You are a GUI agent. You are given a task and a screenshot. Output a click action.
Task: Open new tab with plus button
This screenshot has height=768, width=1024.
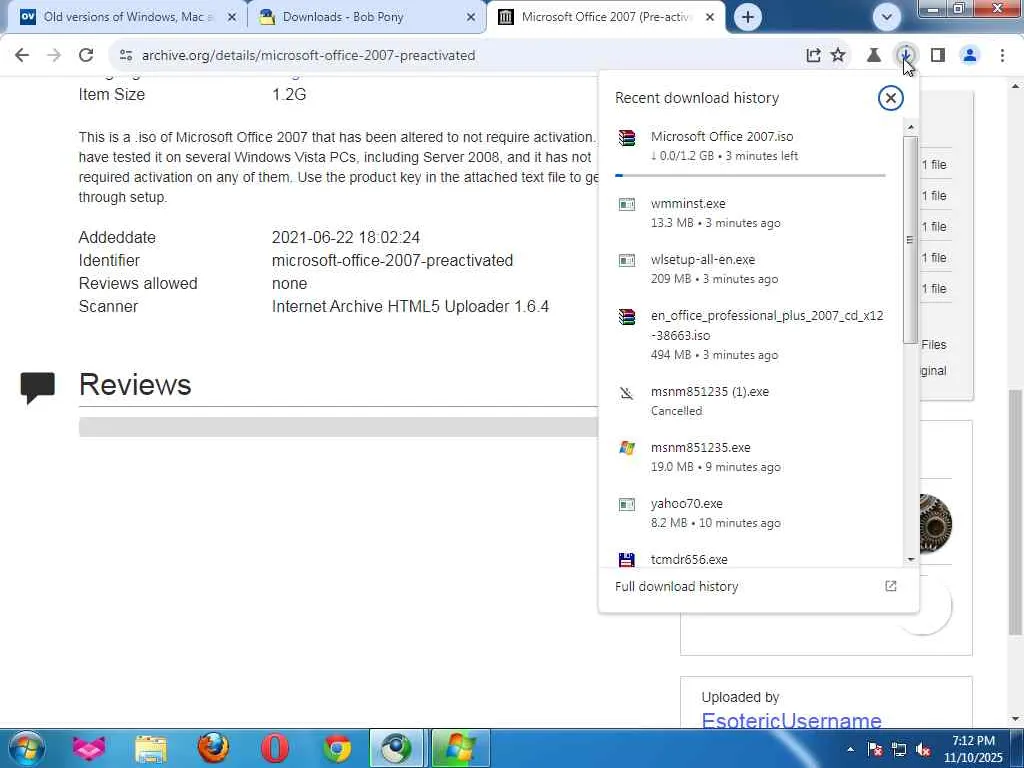(748, 17)
